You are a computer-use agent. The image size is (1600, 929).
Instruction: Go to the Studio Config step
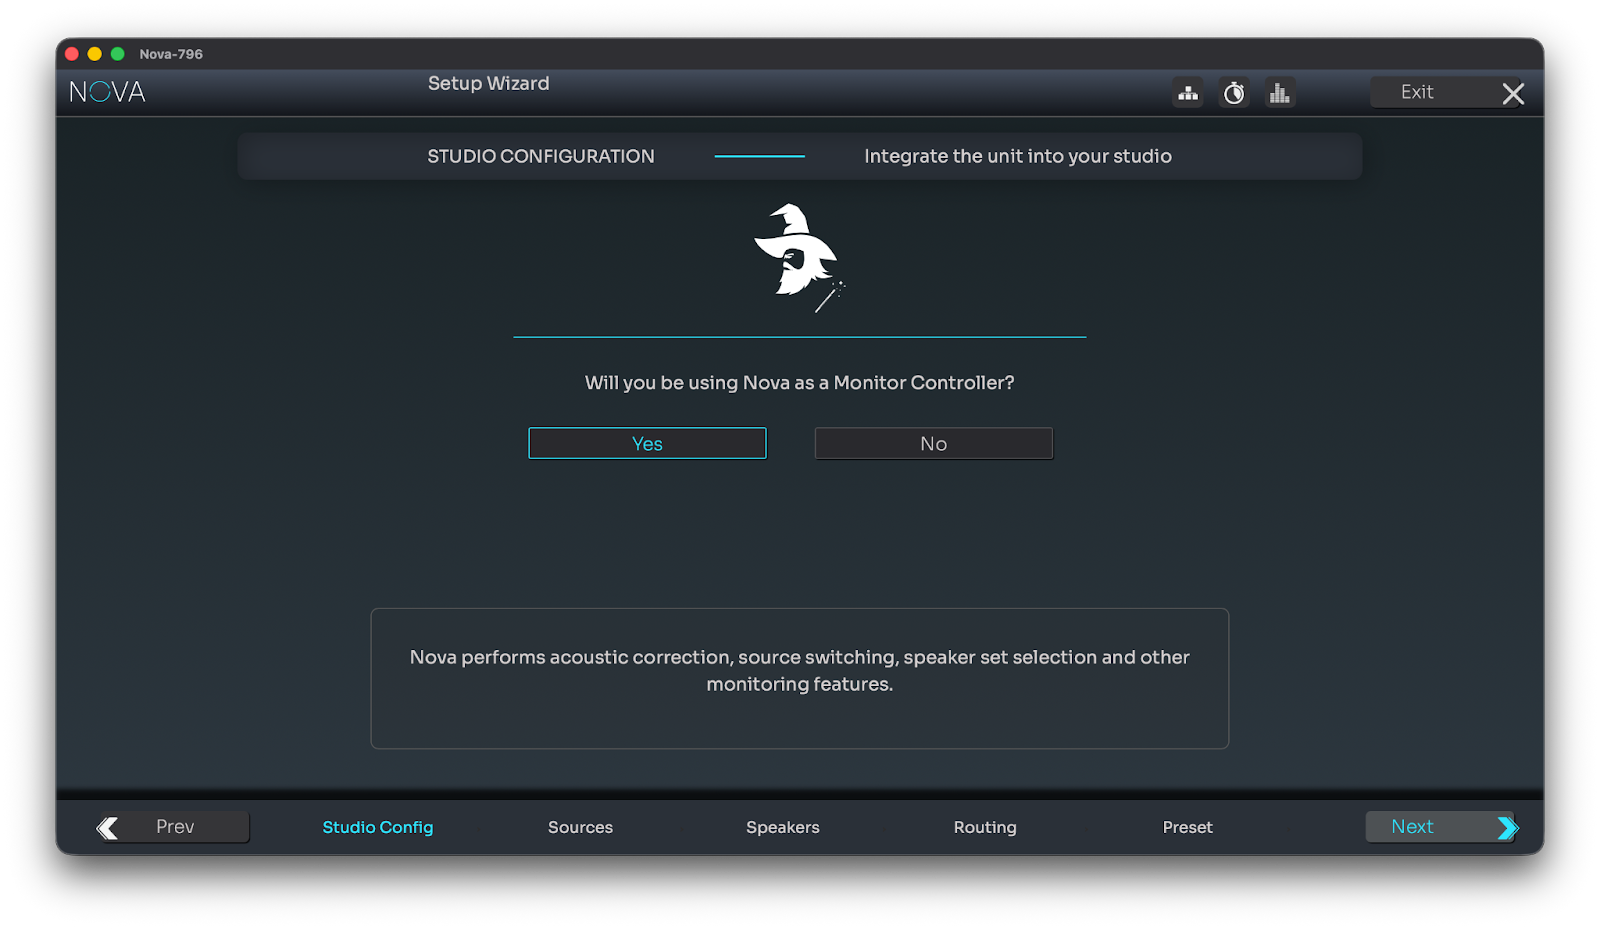click(x=378, y=827)
